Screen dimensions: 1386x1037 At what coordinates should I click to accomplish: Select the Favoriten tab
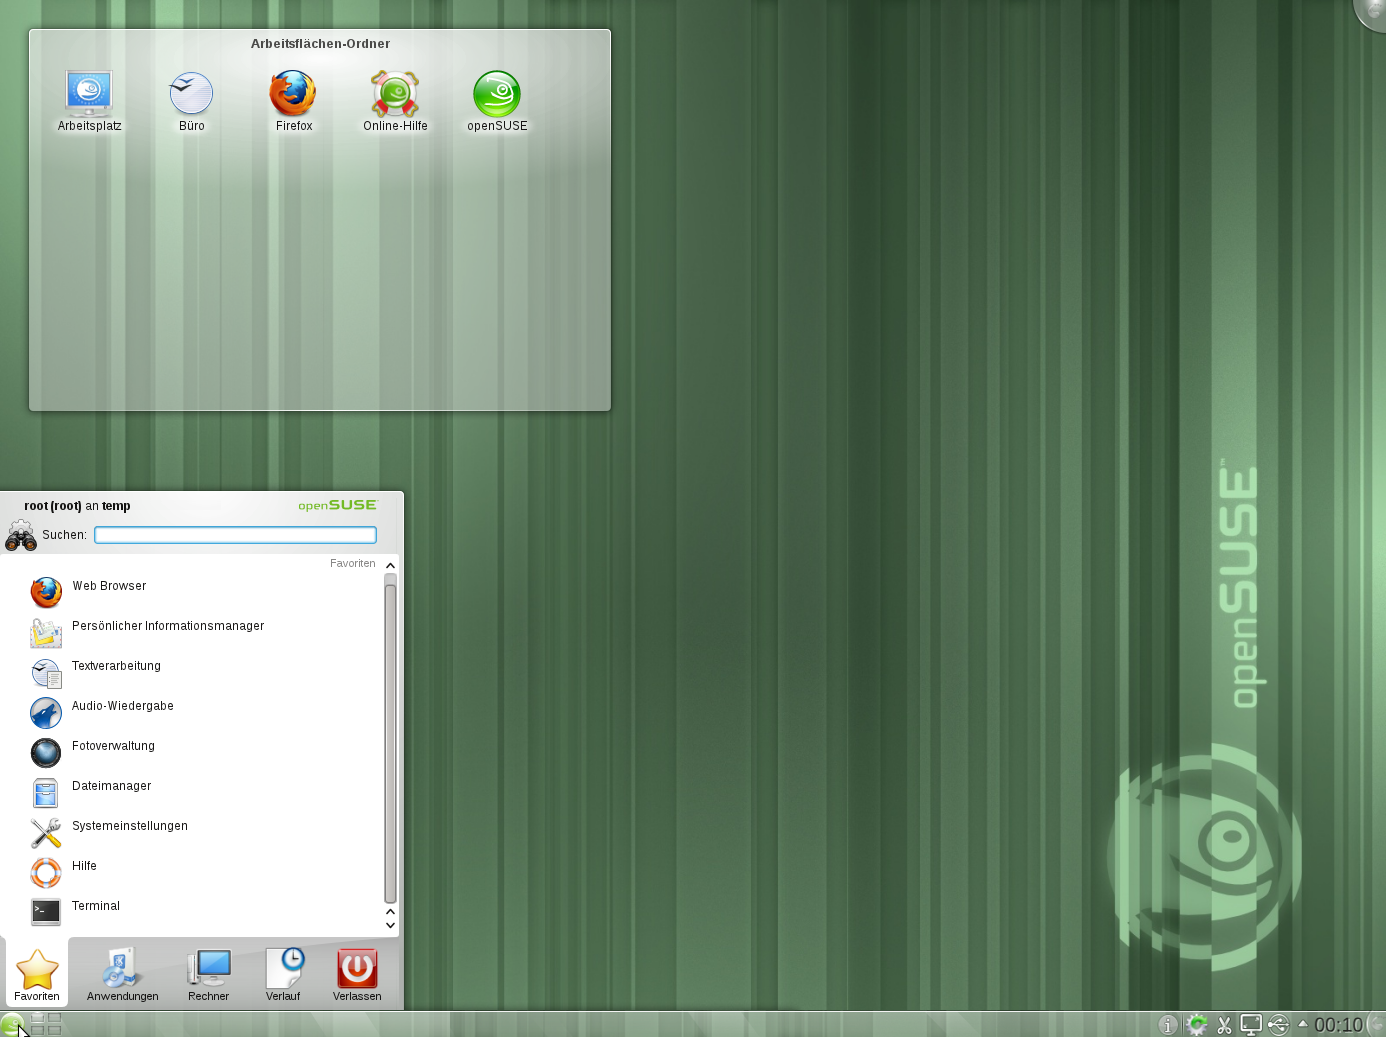[37, 975]
